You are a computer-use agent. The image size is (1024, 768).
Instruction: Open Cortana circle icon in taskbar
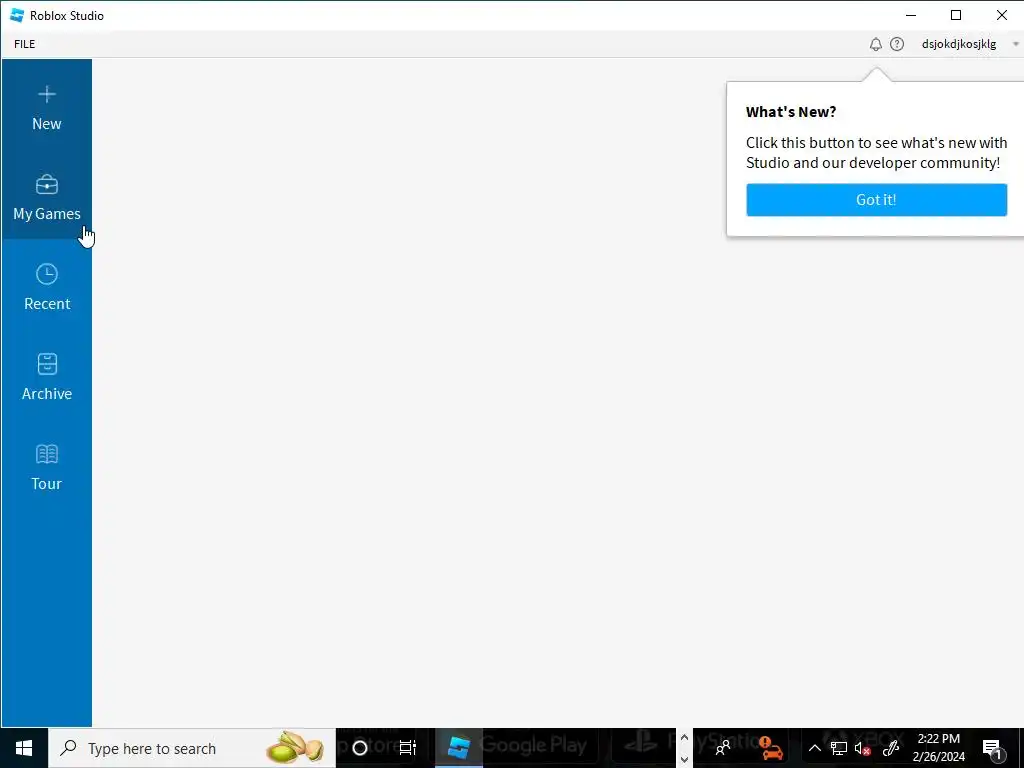point(360,748)
